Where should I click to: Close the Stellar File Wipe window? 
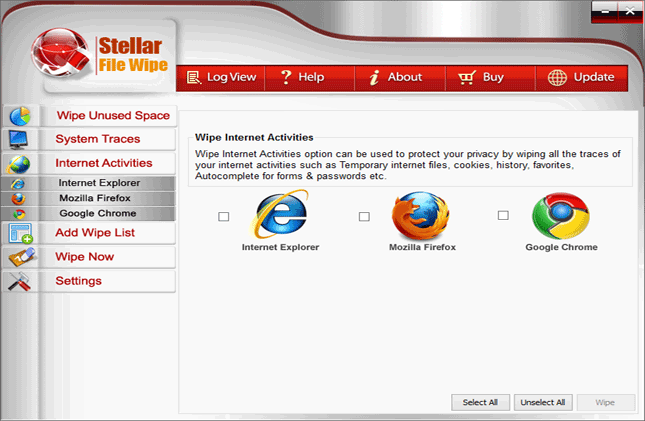click(x=630, y=12)
